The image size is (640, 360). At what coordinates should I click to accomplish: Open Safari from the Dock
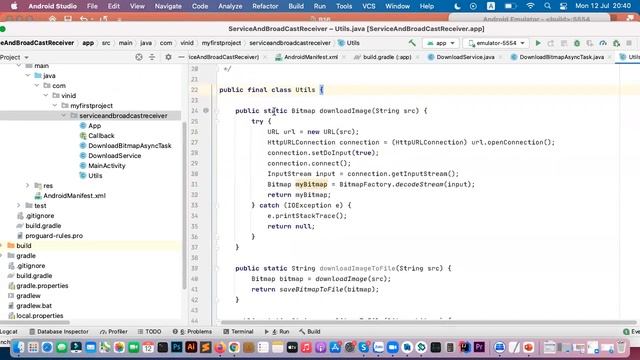47,347
